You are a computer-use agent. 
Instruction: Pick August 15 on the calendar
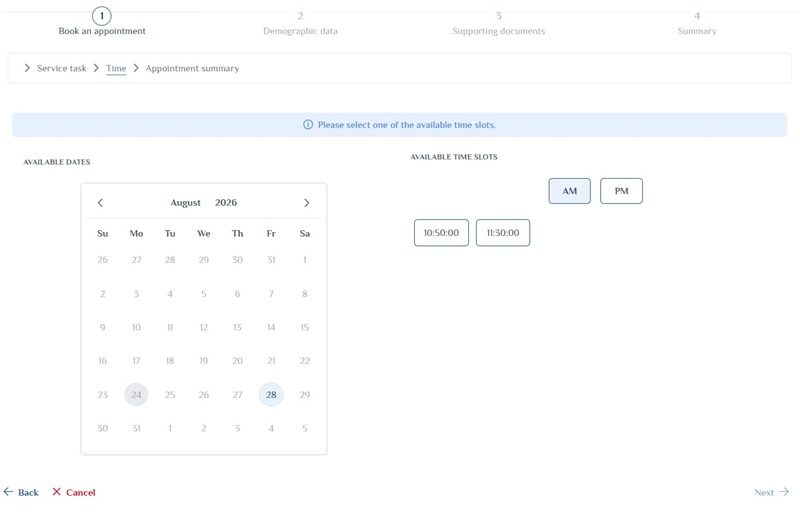click(x=305, y=327)
